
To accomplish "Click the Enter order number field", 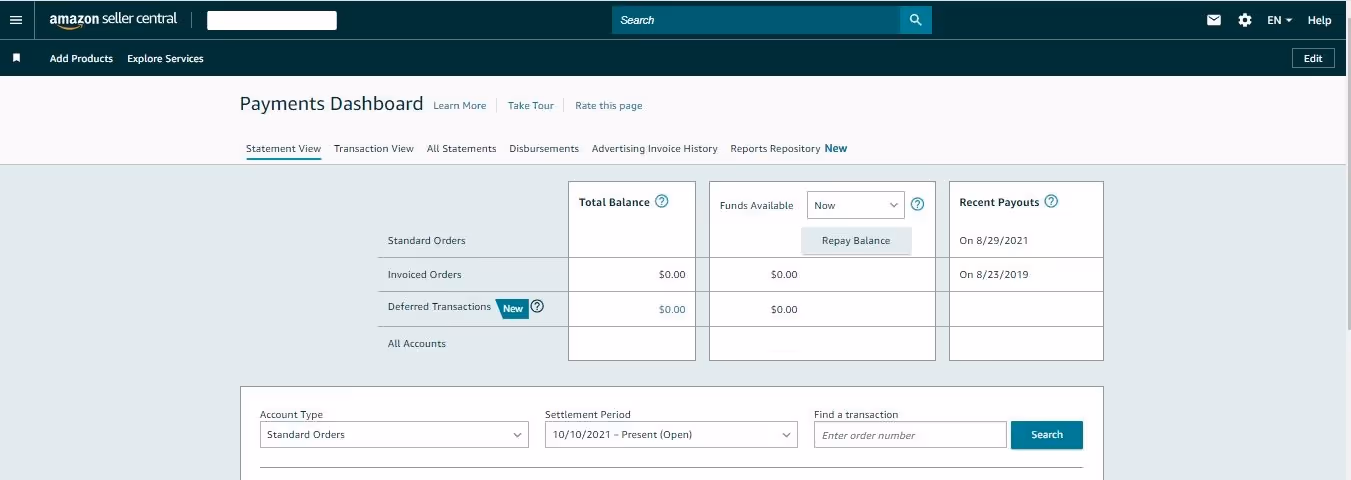I will coord(910,435).
